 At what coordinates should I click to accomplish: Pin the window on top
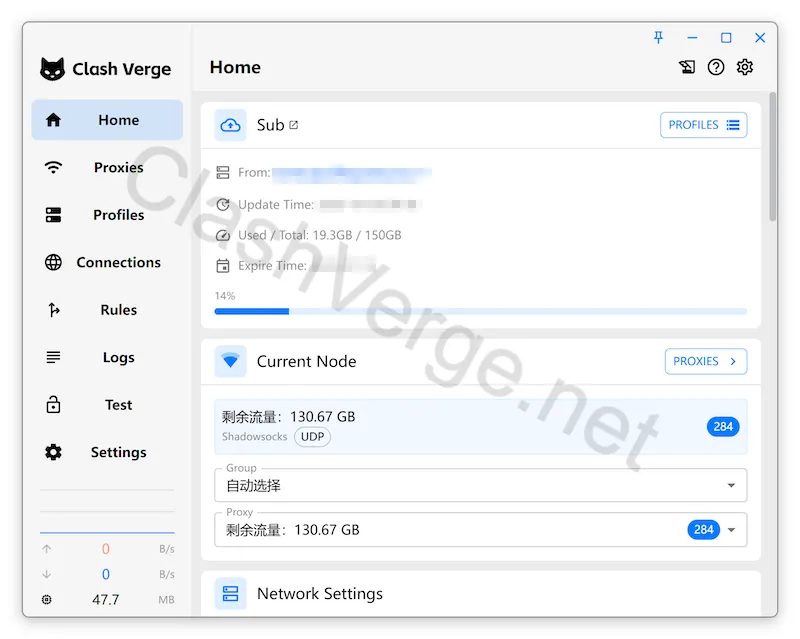[658, 37]
